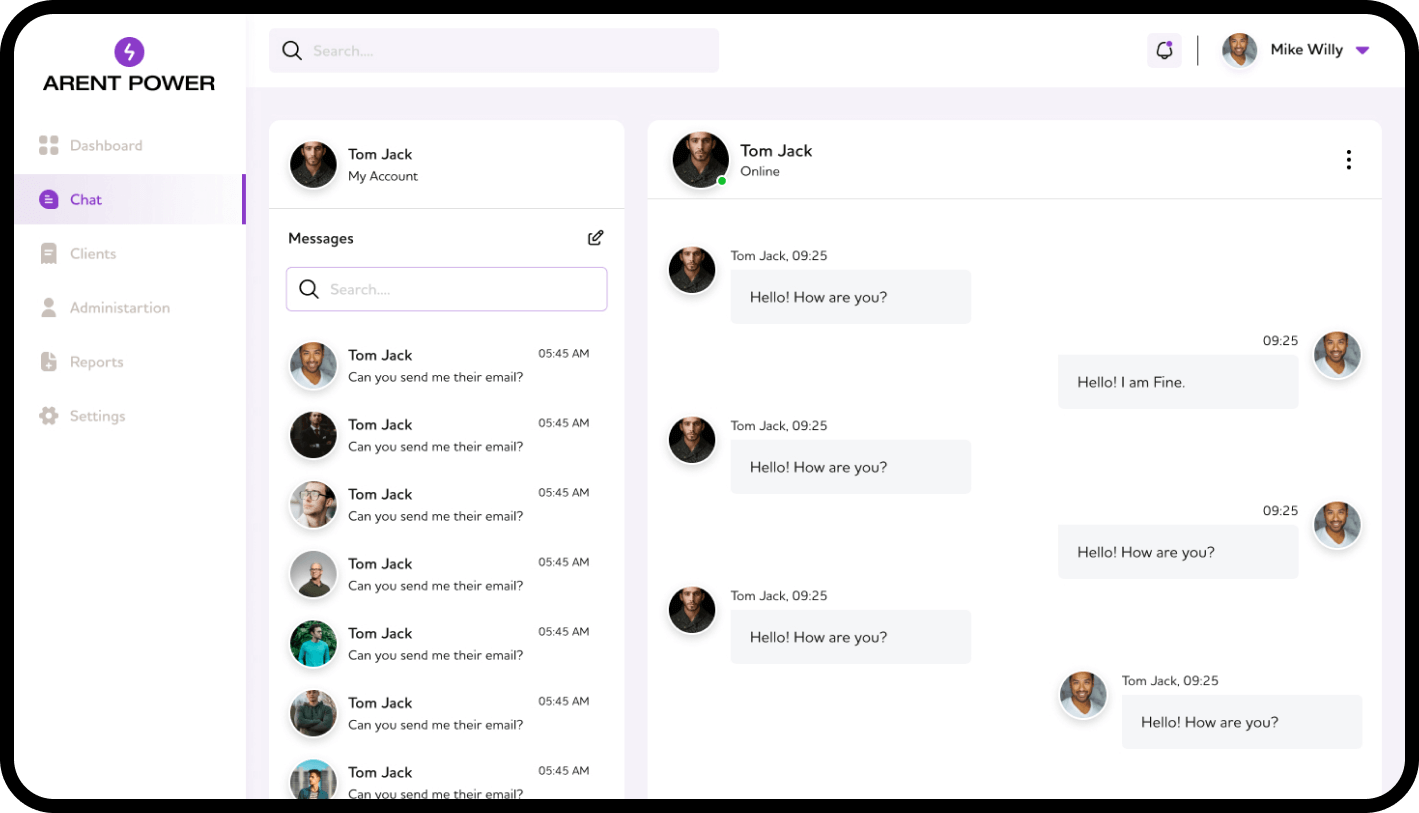Click the Clients receipt icon
Screen dimensions: 1419x813
(x=49, y=254)
